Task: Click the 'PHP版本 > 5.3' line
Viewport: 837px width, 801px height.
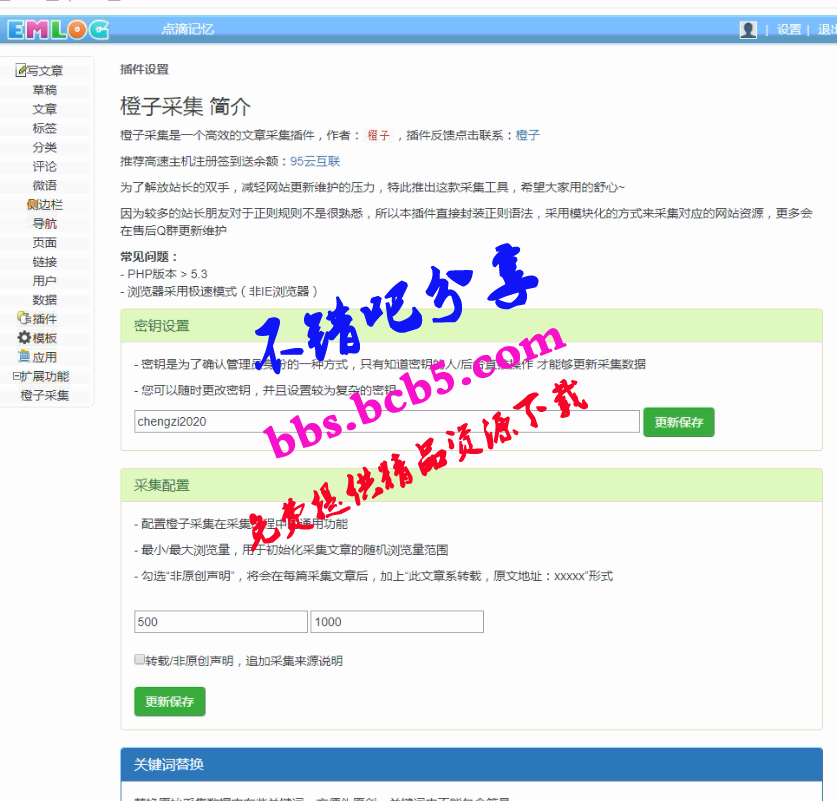Action: click(164, 274)
